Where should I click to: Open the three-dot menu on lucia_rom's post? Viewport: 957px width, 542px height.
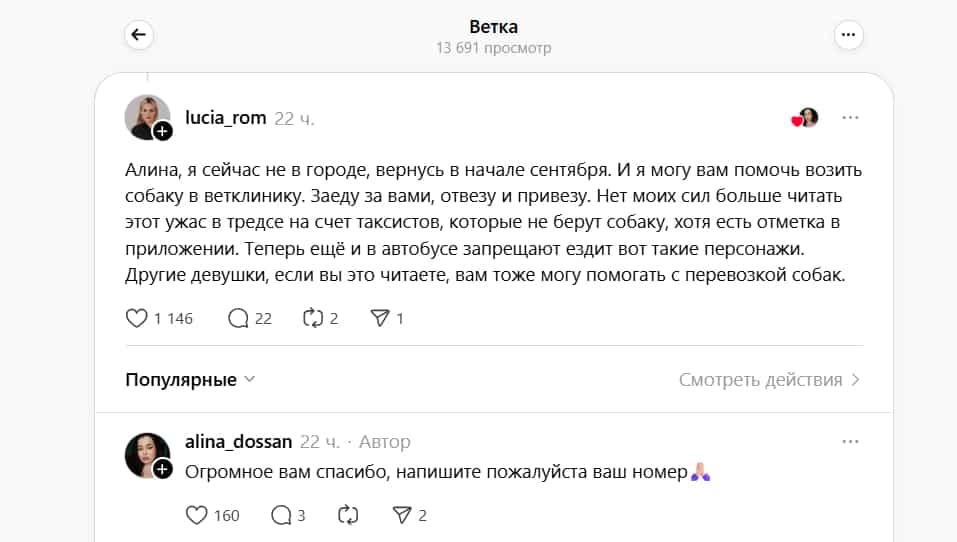(x=850, y=118)
